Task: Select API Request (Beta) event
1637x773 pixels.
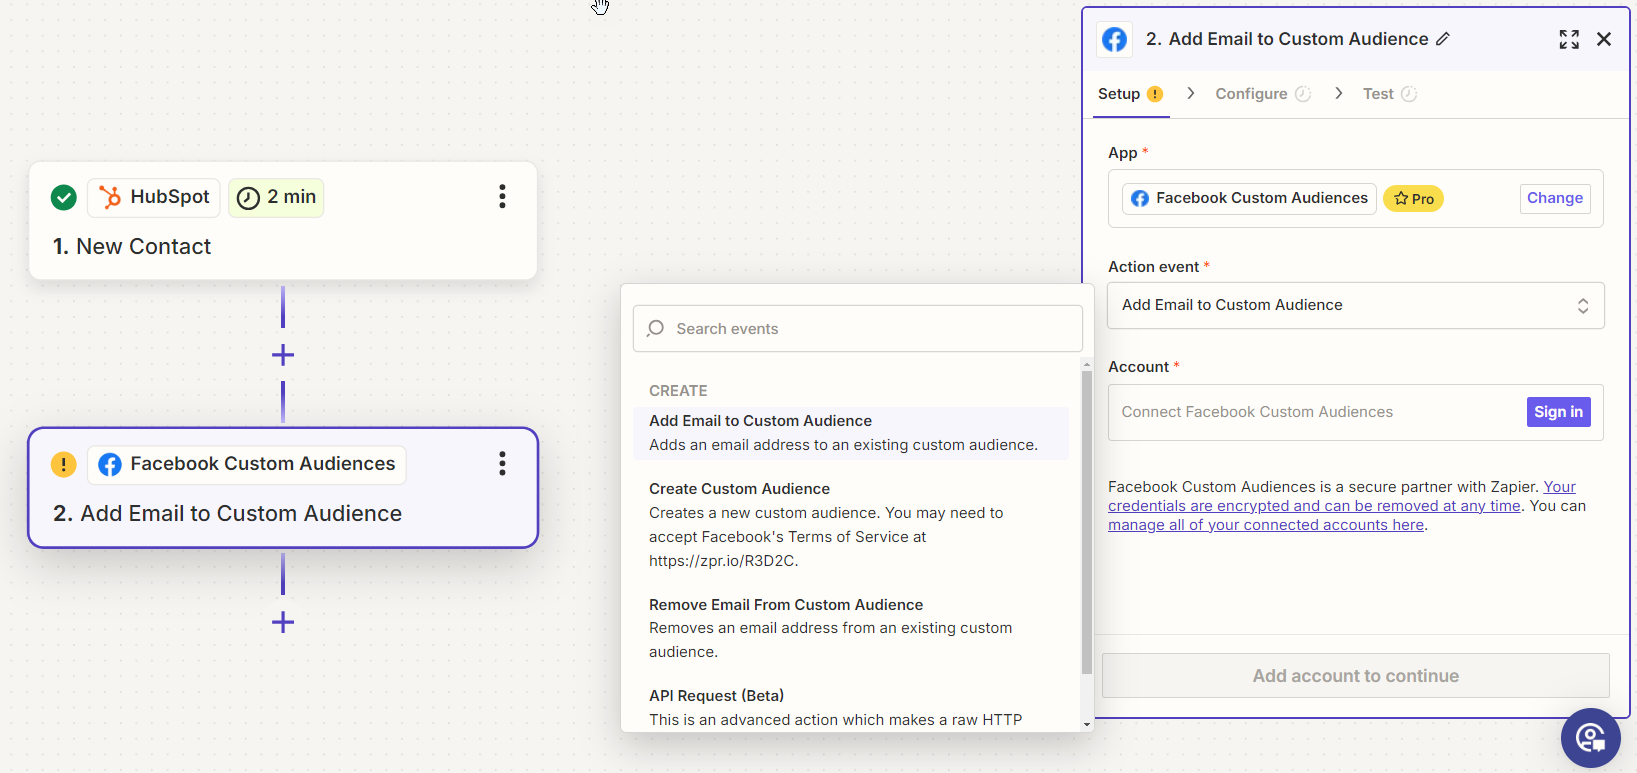Action: point(851,707)
